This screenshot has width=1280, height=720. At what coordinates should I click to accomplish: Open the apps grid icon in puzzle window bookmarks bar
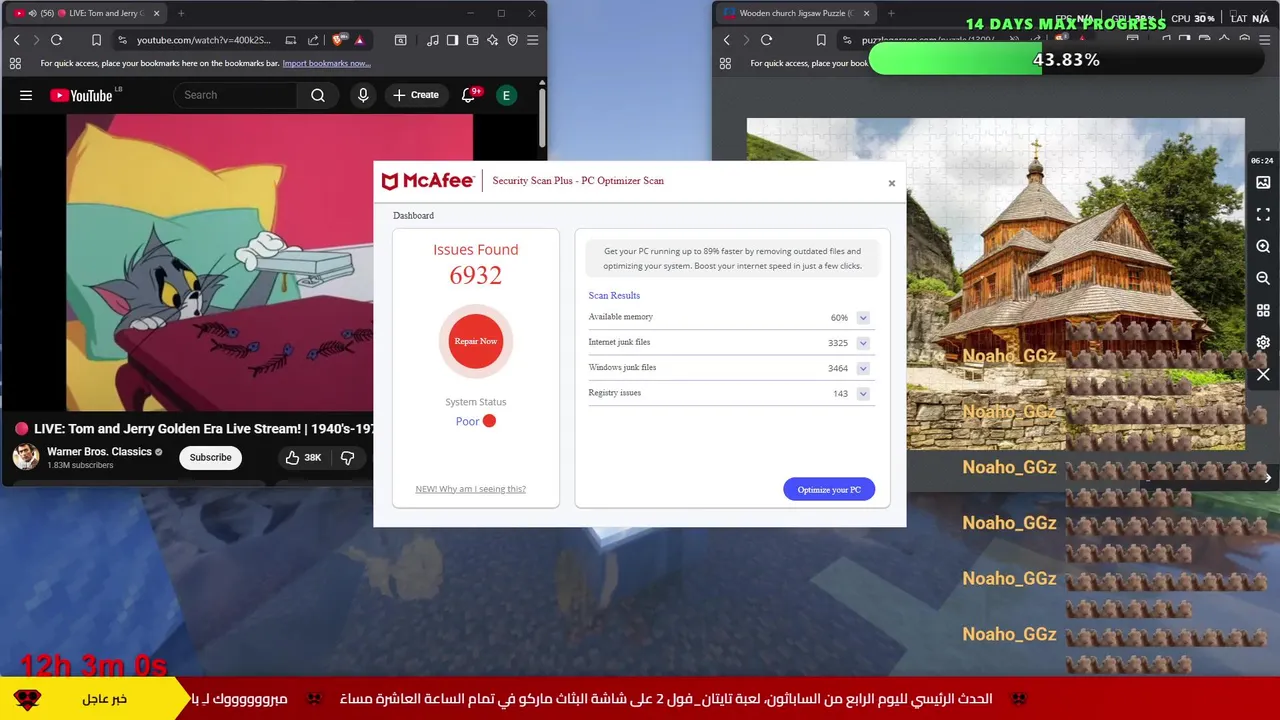725,63
